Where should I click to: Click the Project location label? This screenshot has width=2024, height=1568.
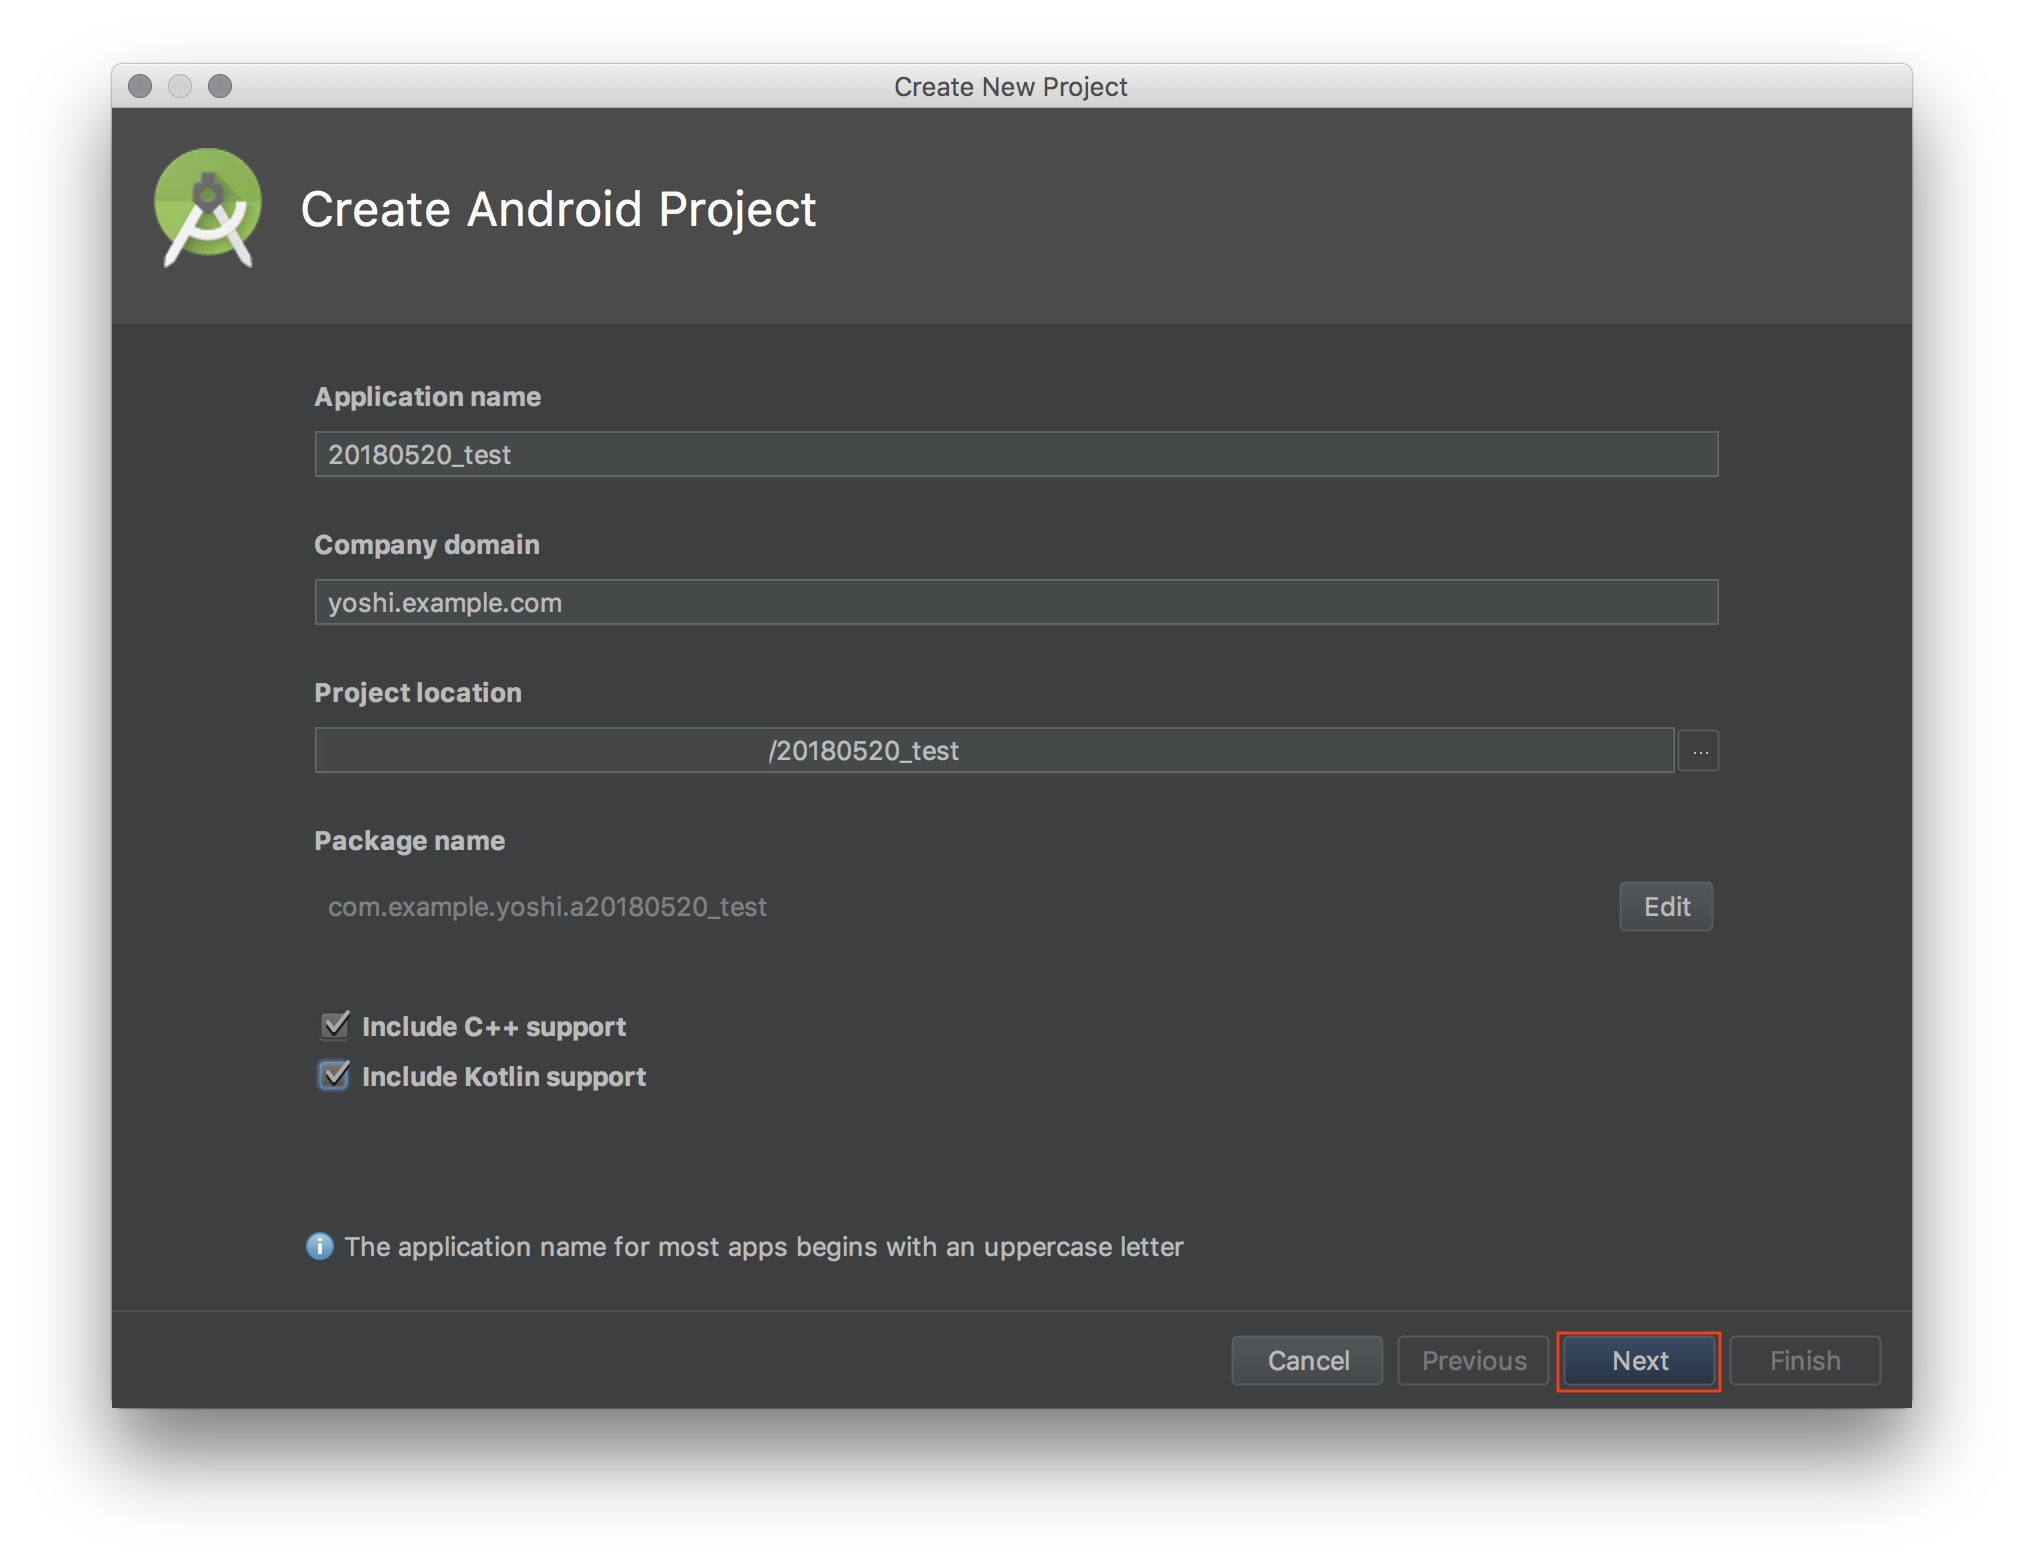click(418, 693)
